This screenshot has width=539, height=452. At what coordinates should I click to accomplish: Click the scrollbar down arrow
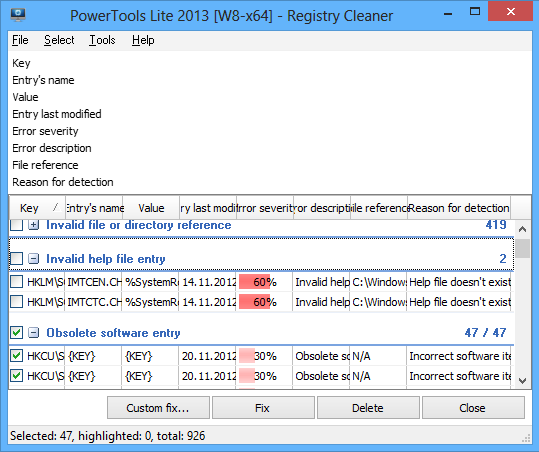(x=522, y=381)
